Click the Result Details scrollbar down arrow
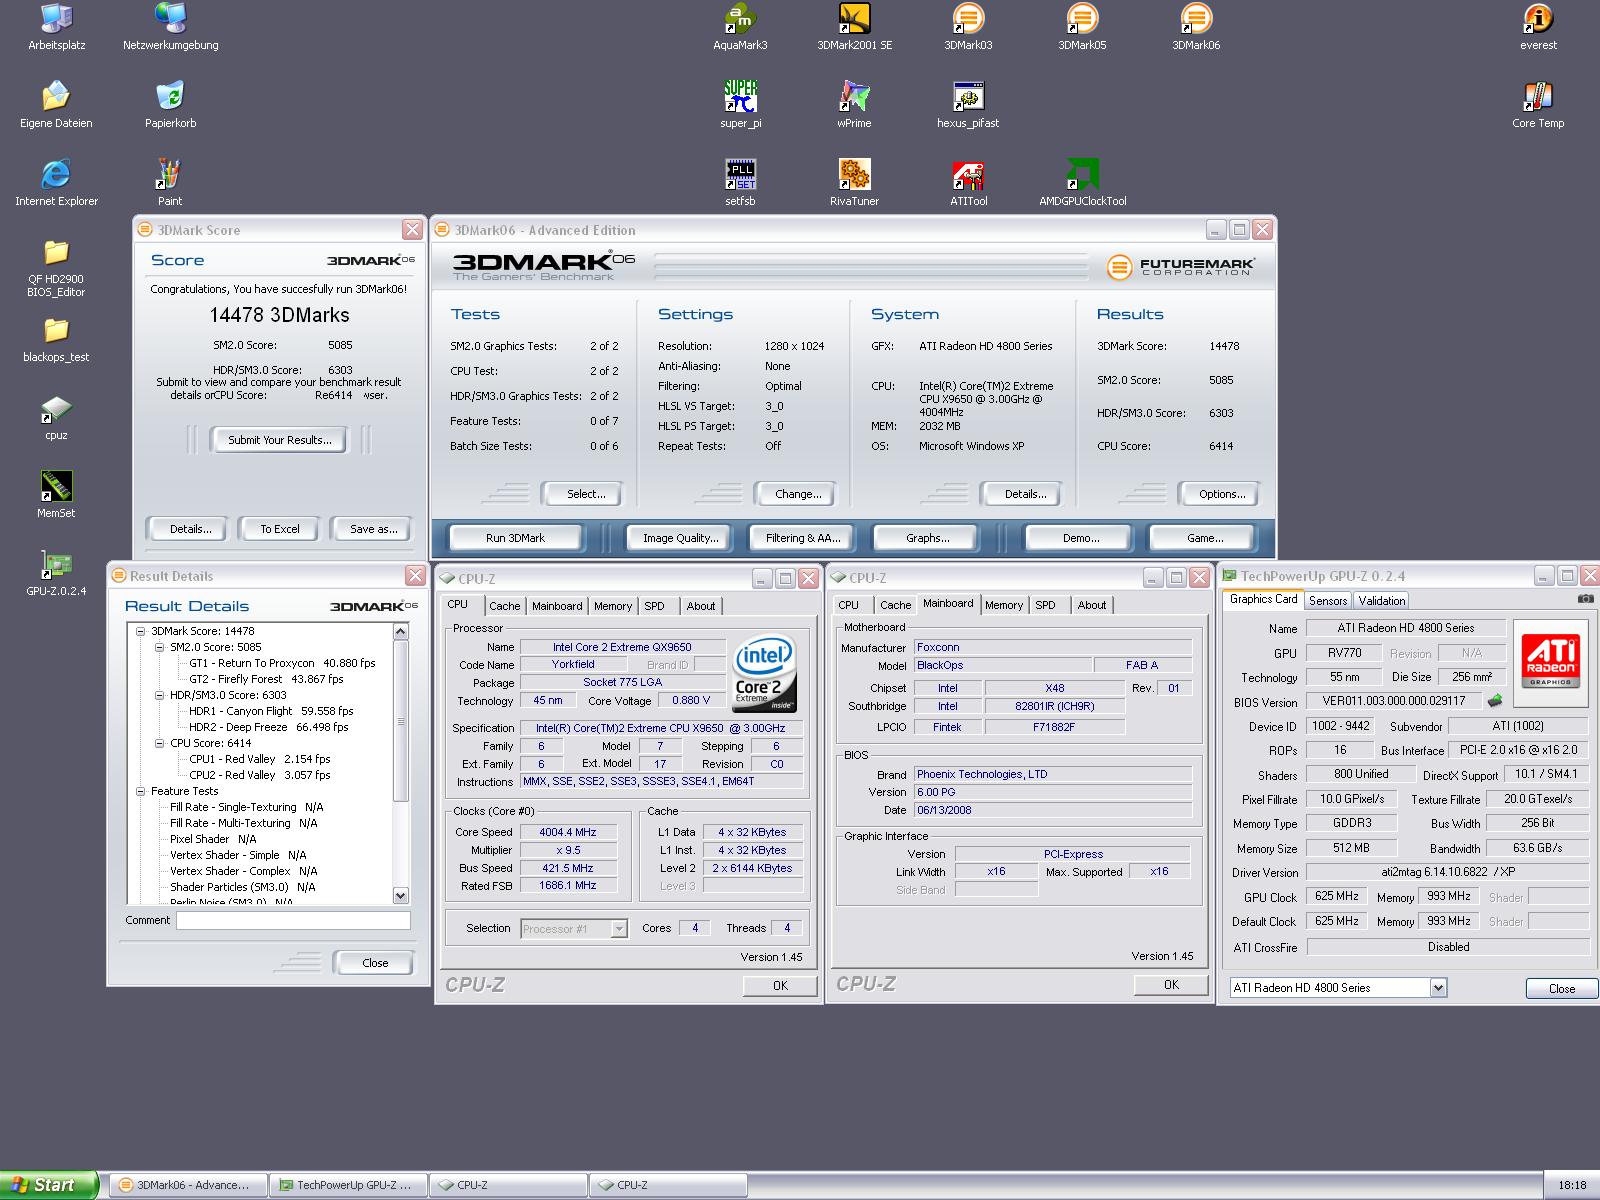Image resolution: width=1600 pixels, height=1200 pixels. tap(401, 895)
